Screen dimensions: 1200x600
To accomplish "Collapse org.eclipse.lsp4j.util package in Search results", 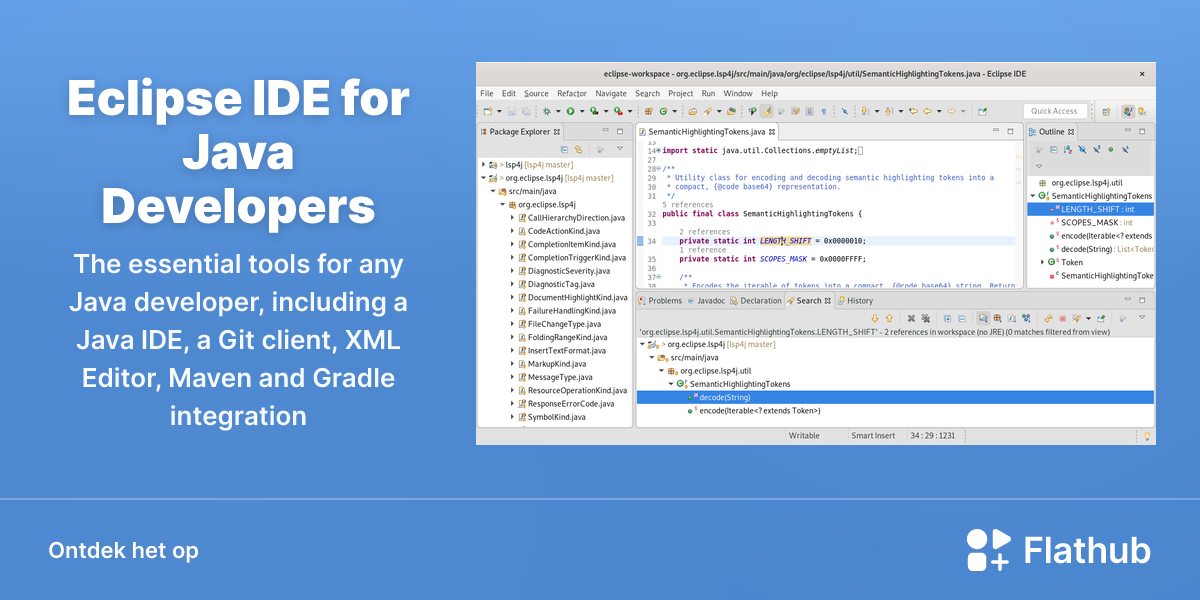I will point(661,371).
